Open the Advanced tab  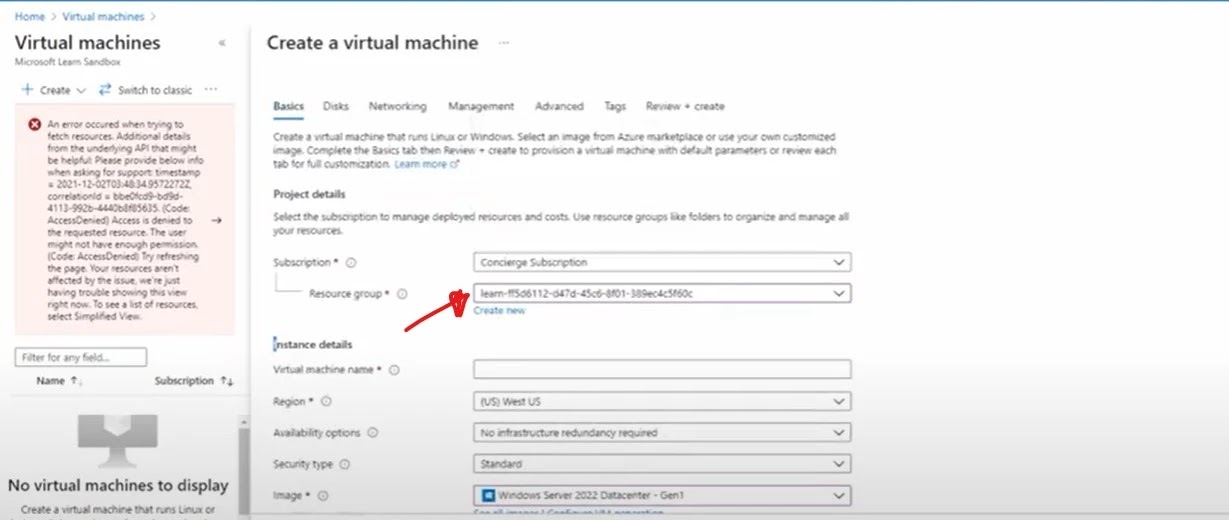(559, 106)
